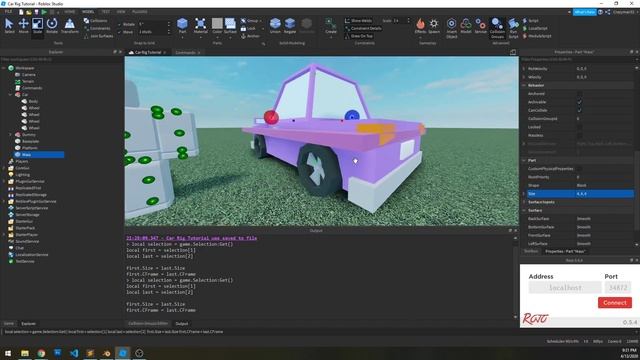This screenshot has height=360, width=640.
Task: Insert a new ModuleScript
Action: tap(537, 36)
